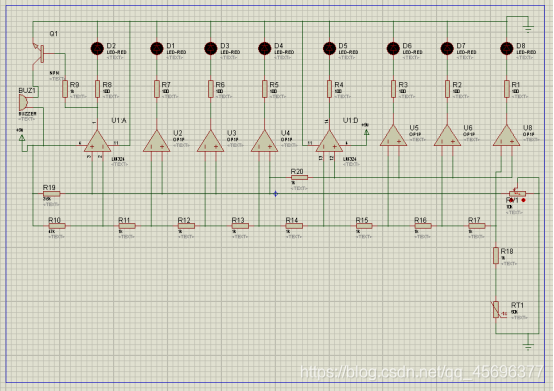Click the R19 resistor

pos(52,194)
